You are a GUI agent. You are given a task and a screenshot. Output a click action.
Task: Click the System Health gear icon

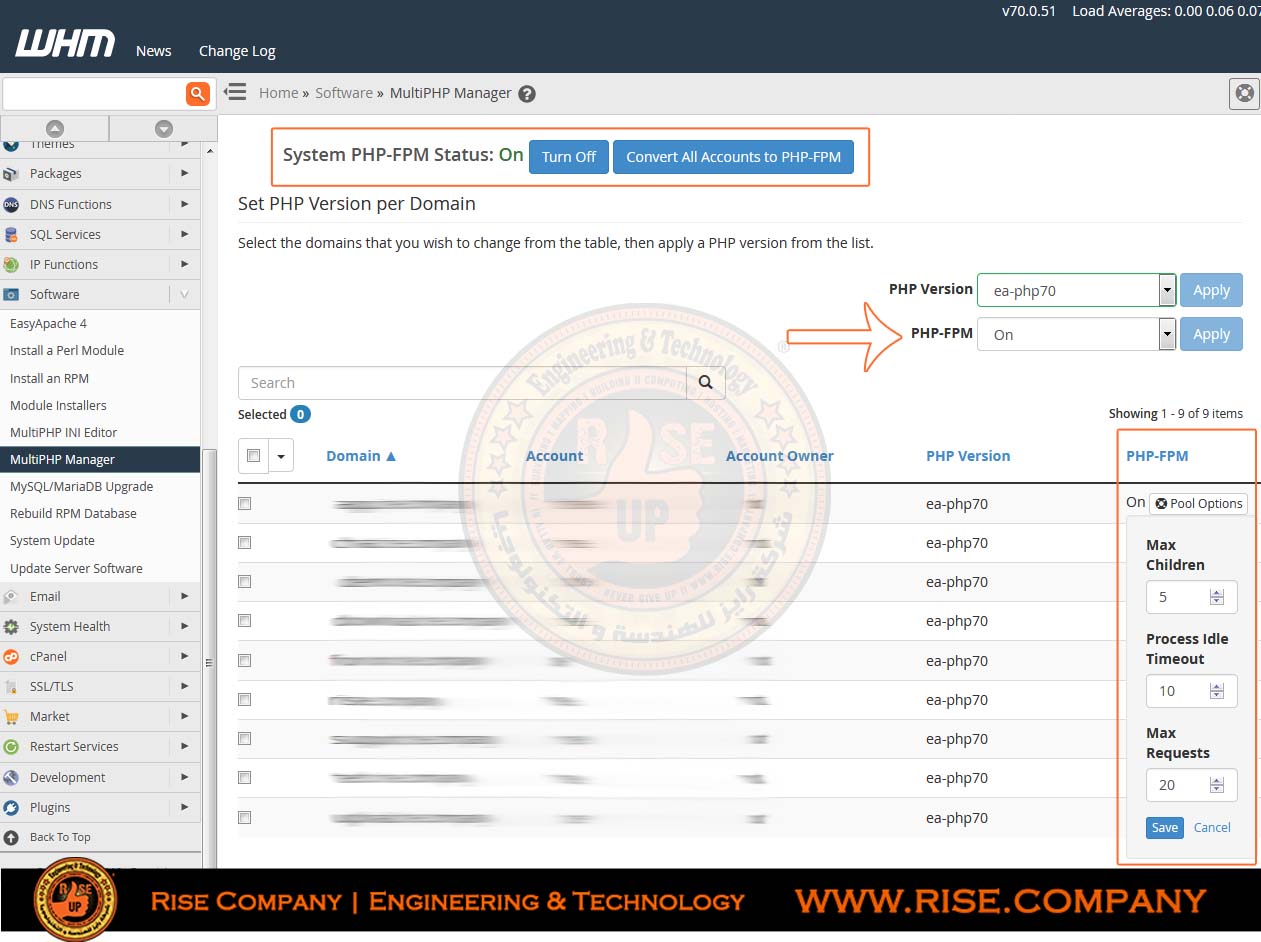11,627
